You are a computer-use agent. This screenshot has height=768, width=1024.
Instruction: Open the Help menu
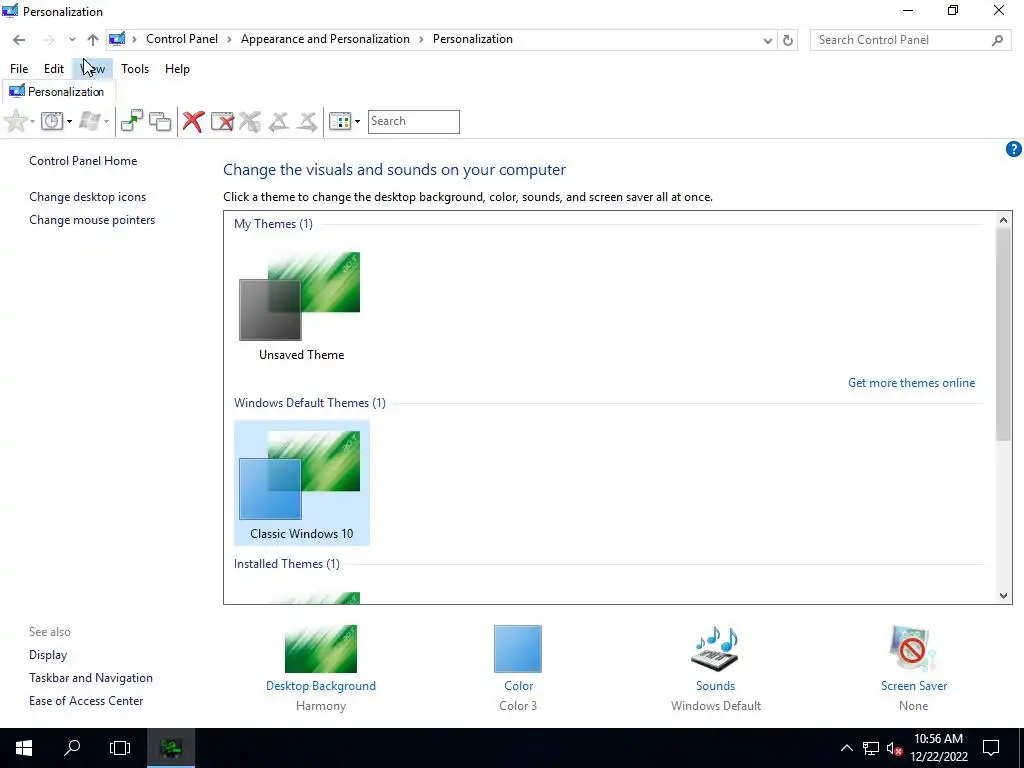[177, 69]
